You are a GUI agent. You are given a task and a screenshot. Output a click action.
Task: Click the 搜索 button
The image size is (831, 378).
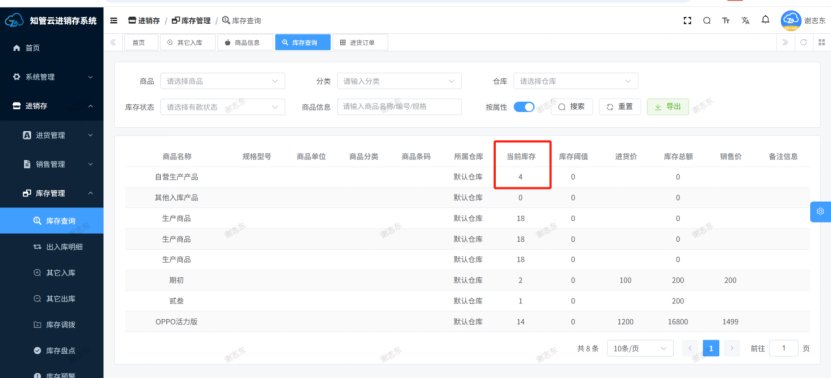coord(572,107)
